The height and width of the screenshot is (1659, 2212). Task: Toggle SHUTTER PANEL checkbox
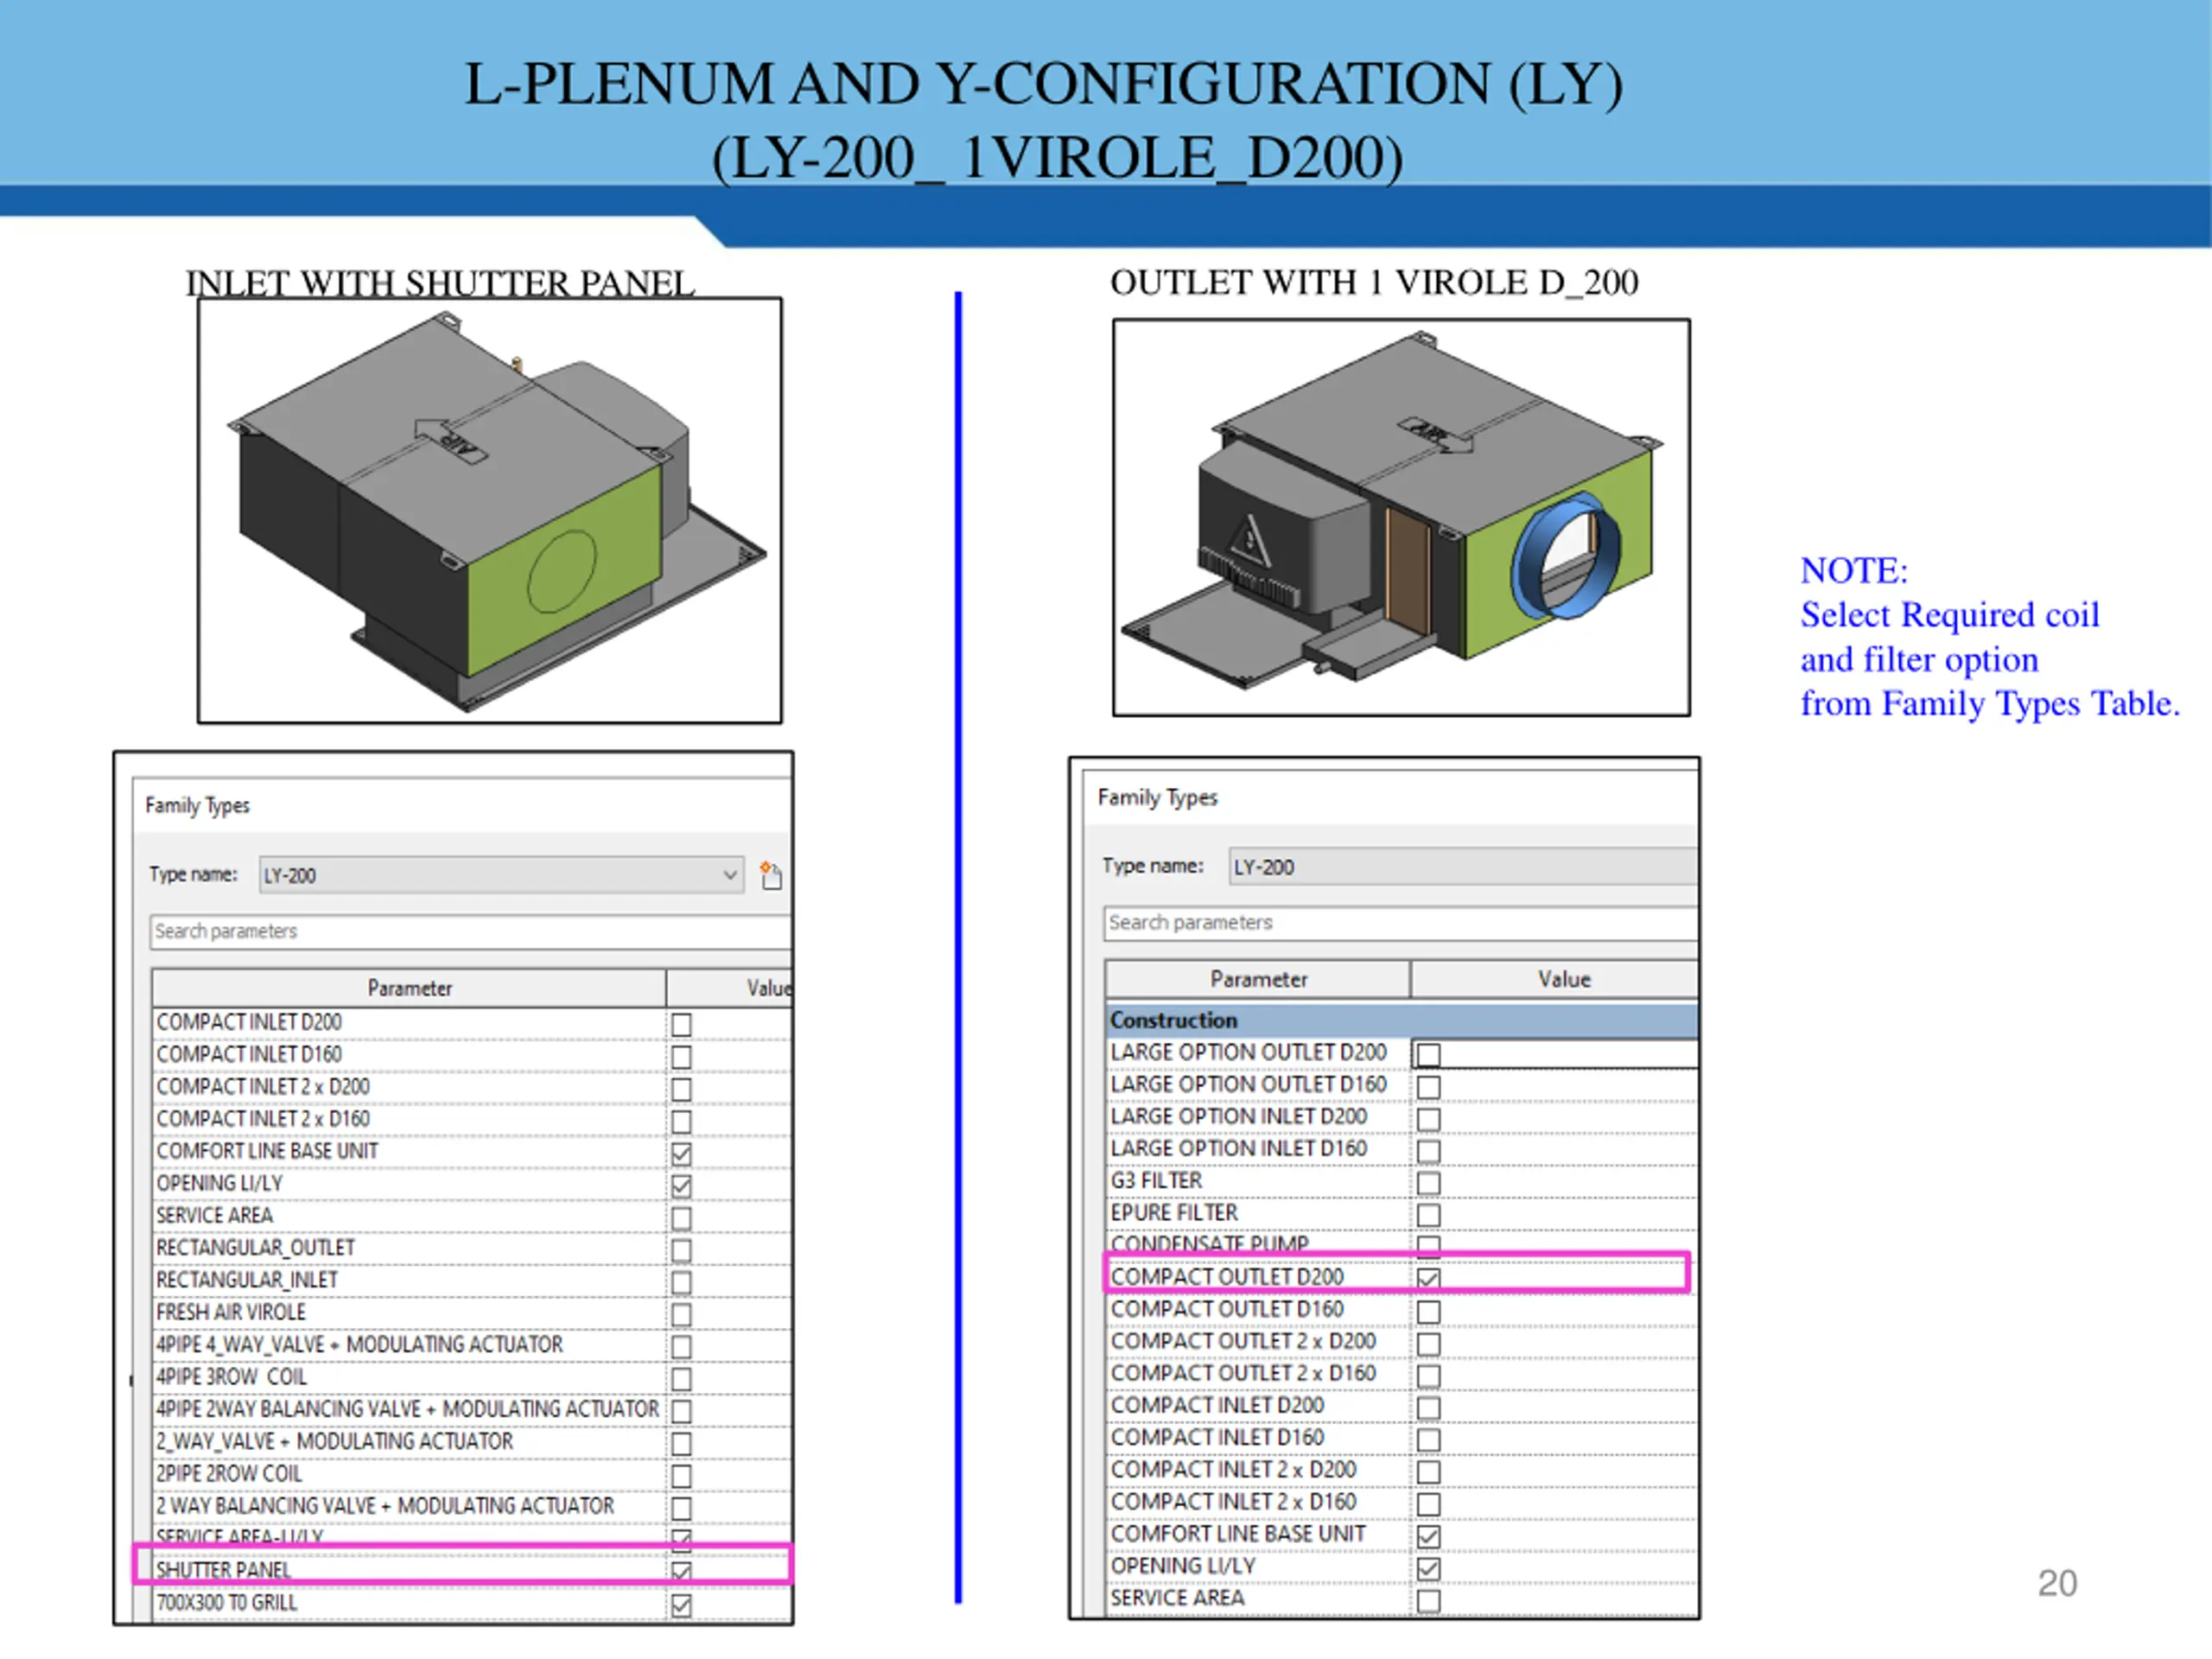click(x=681, y=1571)
